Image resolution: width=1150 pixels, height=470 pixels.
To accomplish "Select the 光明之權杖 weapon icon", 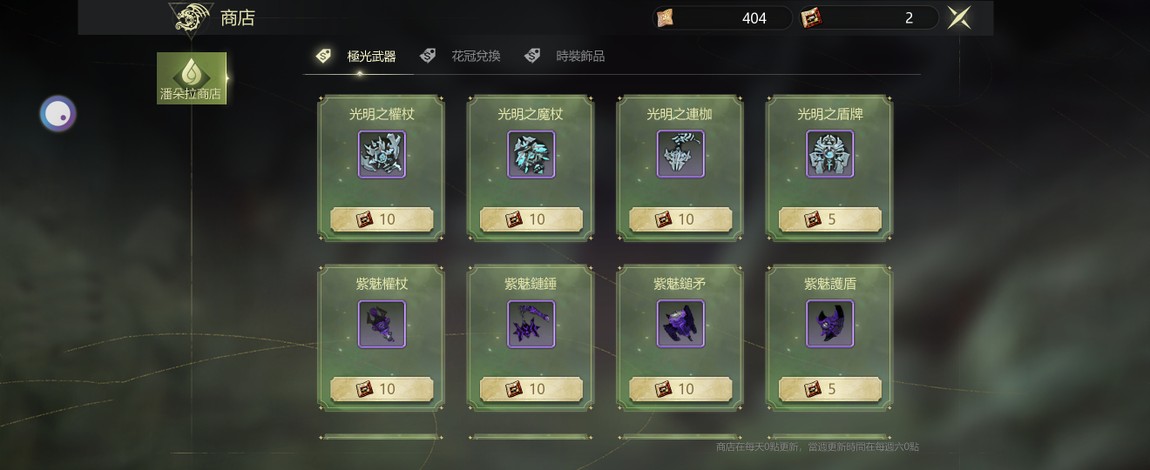I will [381, 154].
